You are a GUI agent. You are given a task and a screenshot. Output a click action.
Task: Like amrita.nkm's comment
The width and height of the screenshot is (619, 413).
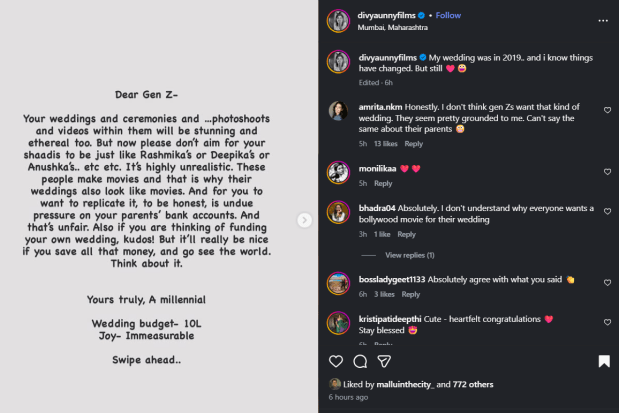(x=607, y=110)
